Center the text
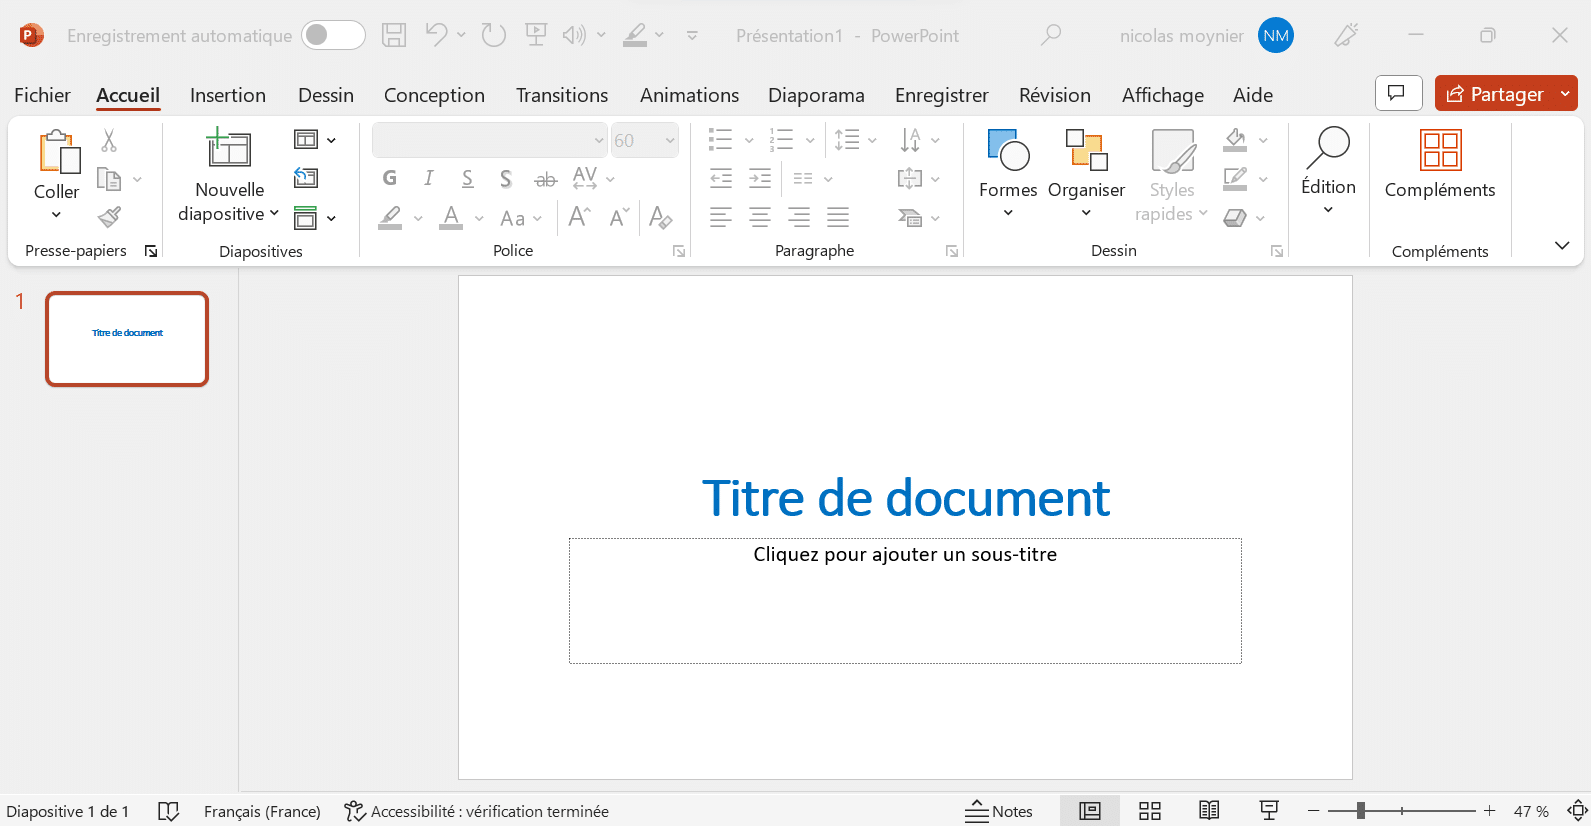This screenshot has width=1591, height=826. [x=760, y=216]
